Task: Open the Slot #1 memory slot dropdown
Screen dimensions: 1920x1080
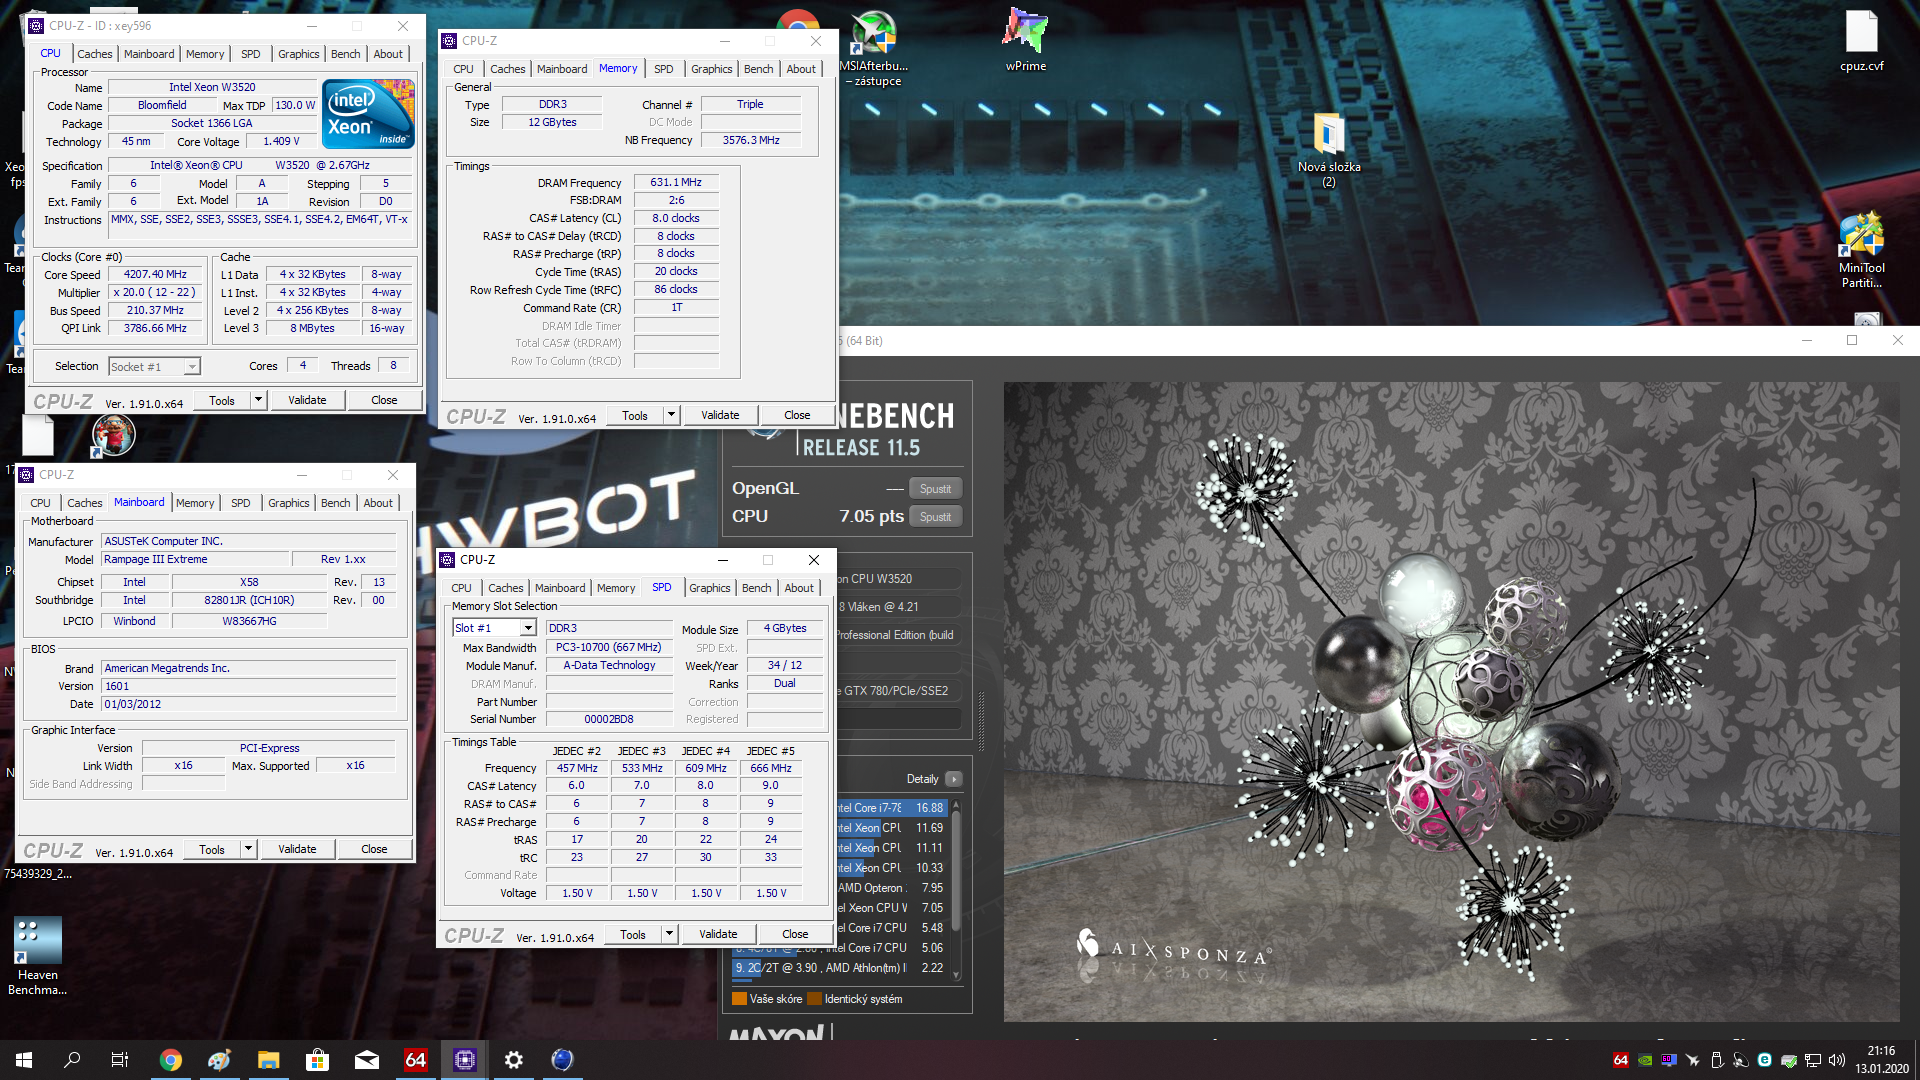Action: point(528,628)
